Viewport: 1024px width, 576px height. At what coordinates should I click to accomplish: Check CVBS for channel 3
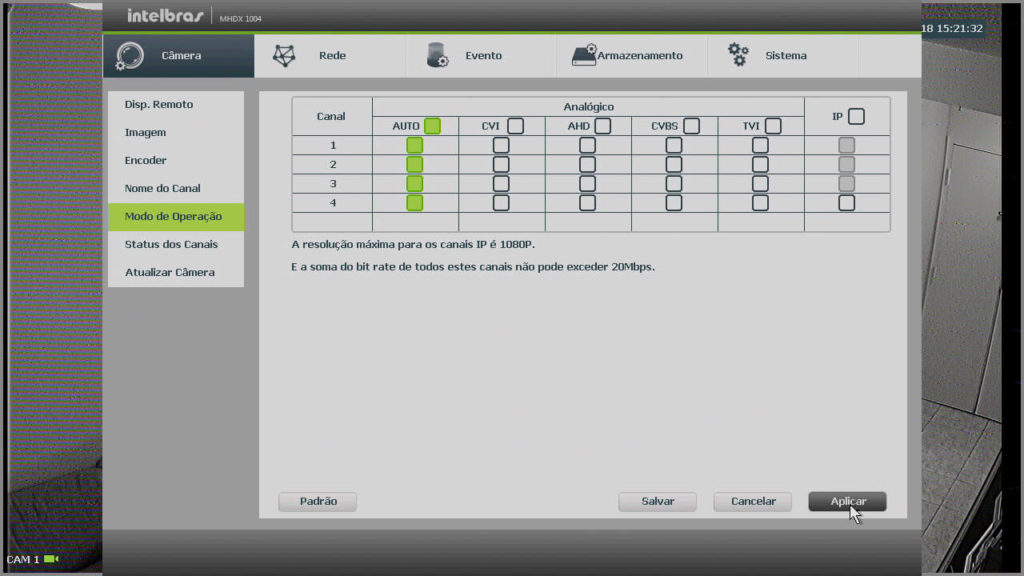(x=674, y=184)
